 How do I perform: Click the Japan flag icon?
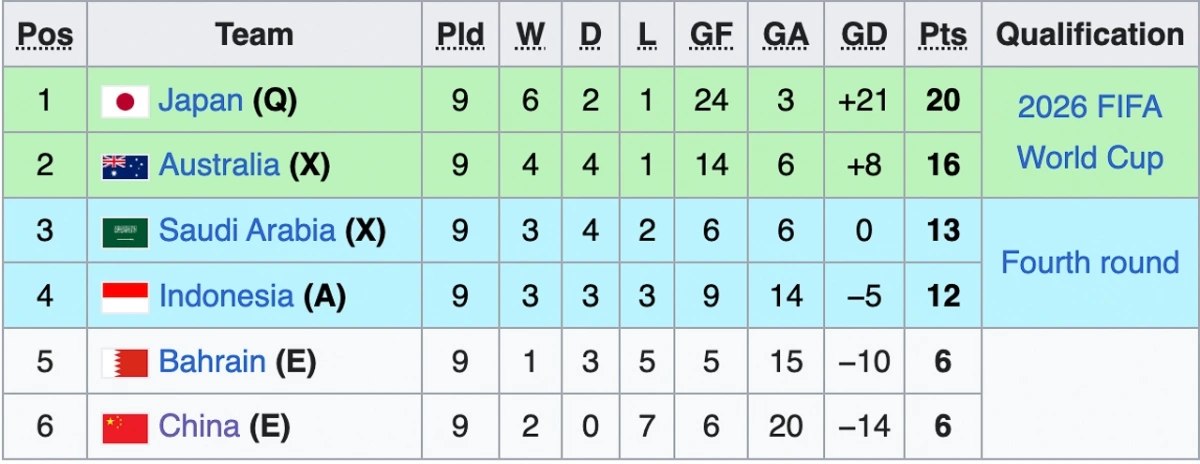(x=125, y=101)
